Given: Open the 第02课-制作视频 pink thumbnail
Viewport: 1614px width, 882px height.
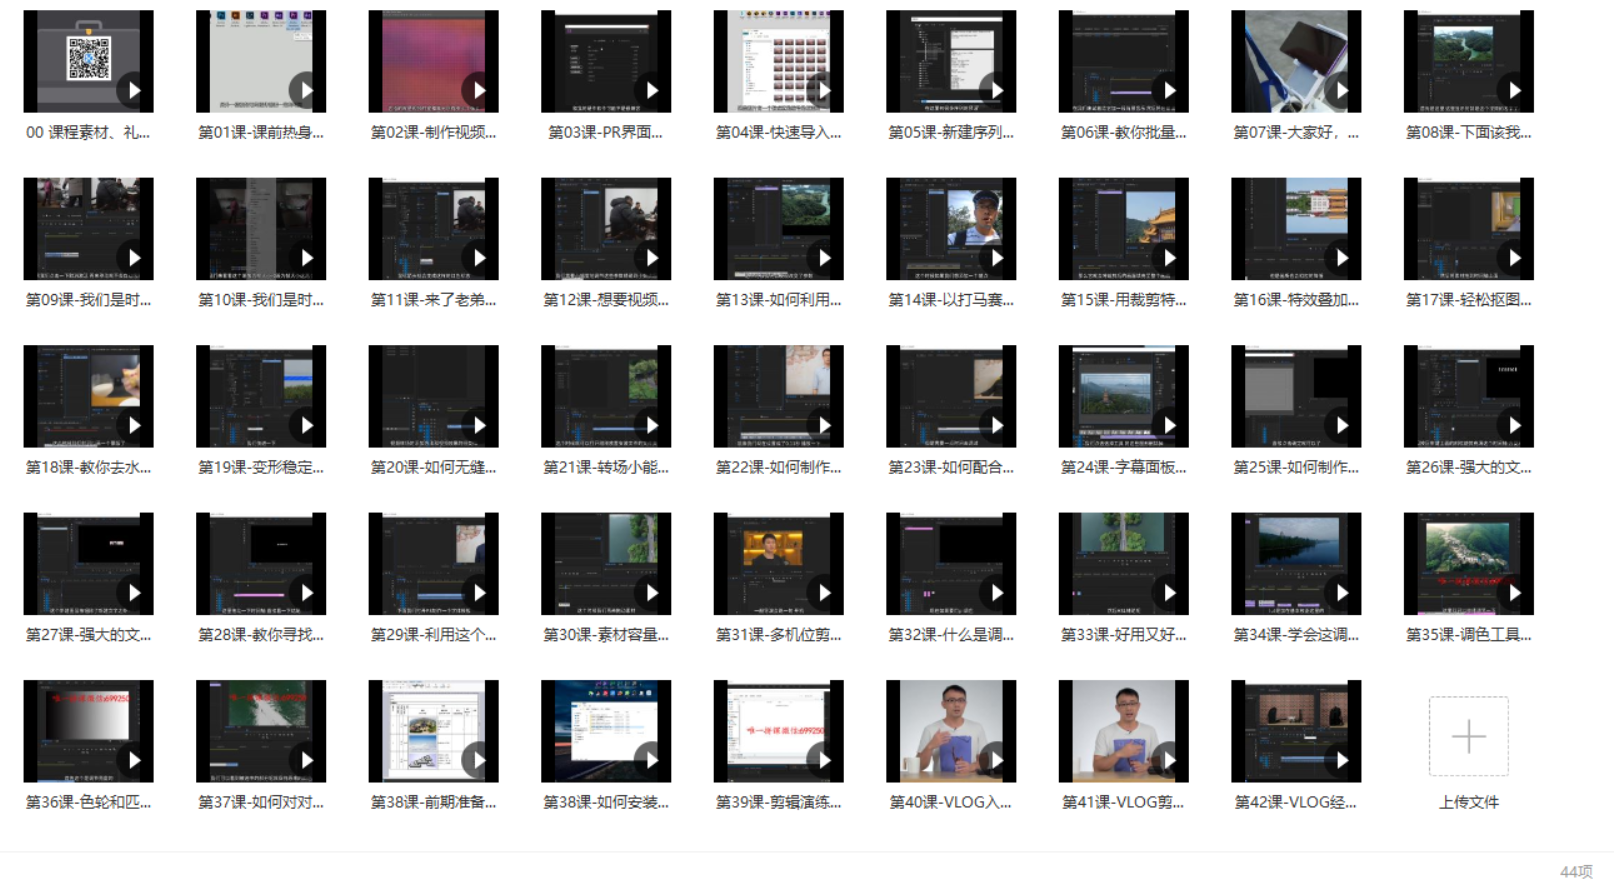Looking at the screenshot, I should point(433,61).
